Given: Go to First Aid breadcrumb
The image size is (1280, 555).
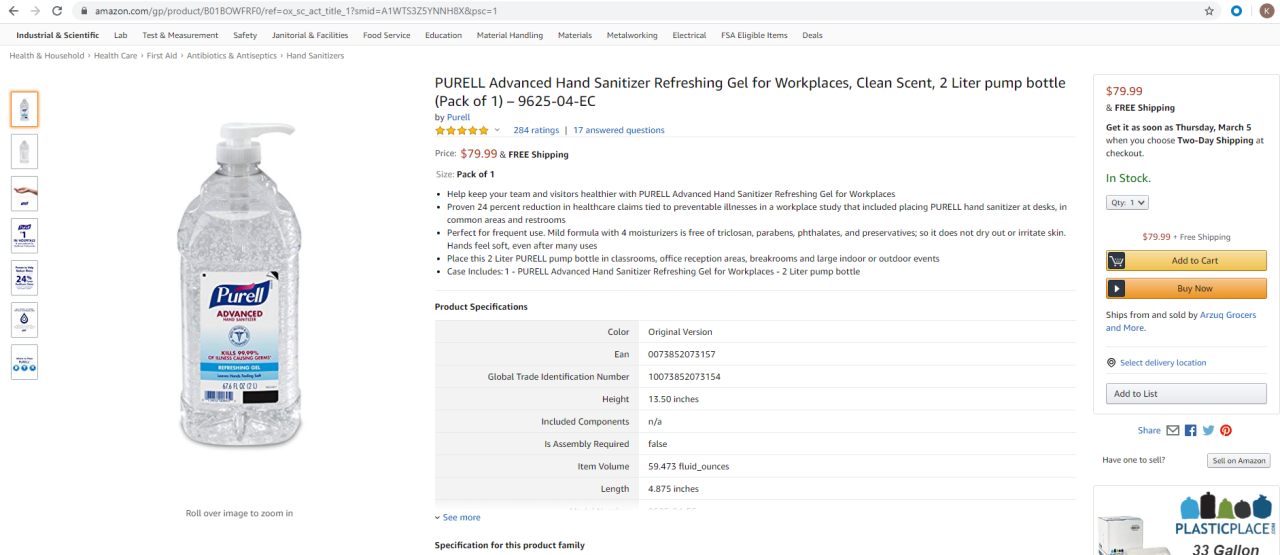Looking at the screenshot, I should (x=162, y=56).
